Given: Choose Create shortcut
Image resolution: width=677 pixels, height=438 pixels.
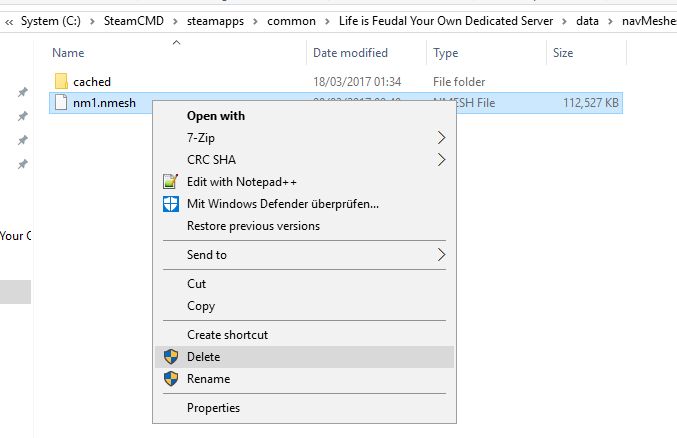Looking at the screenshot, I should click(x=304, y=335).
